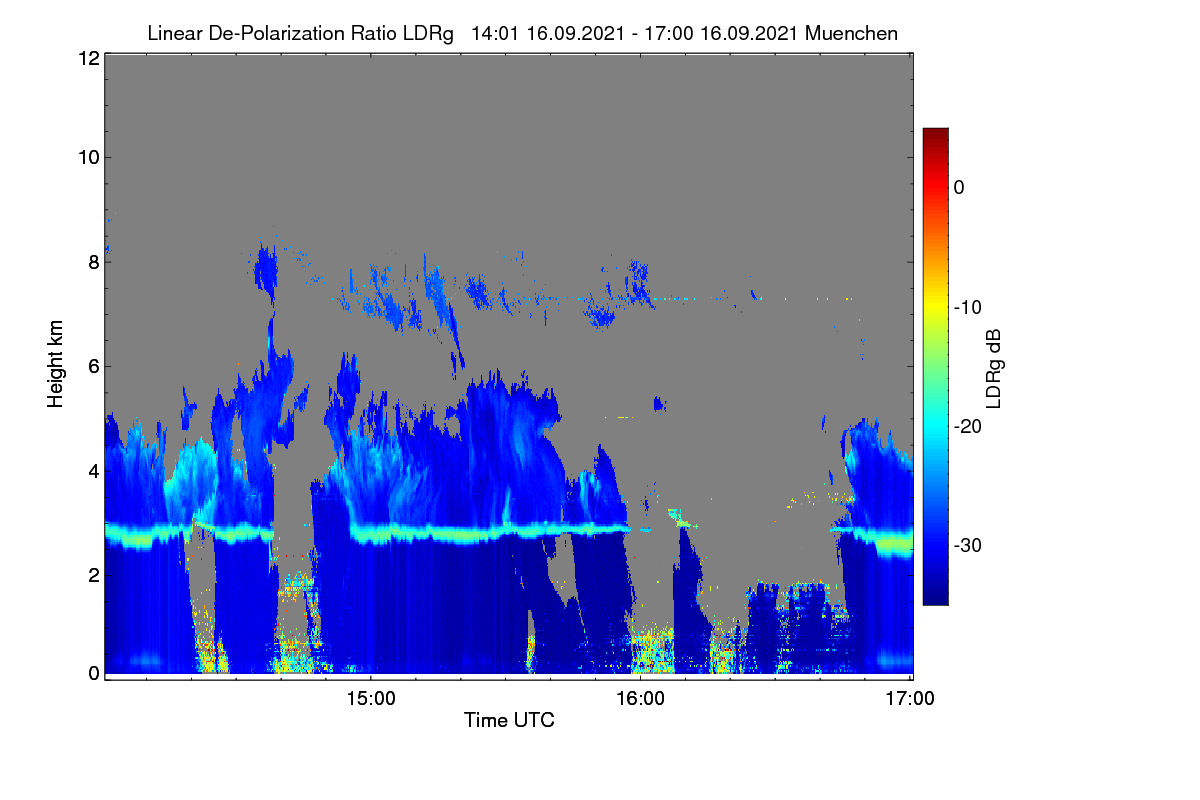
Task: Click the height tick label '2'
Action: [93, 574]
